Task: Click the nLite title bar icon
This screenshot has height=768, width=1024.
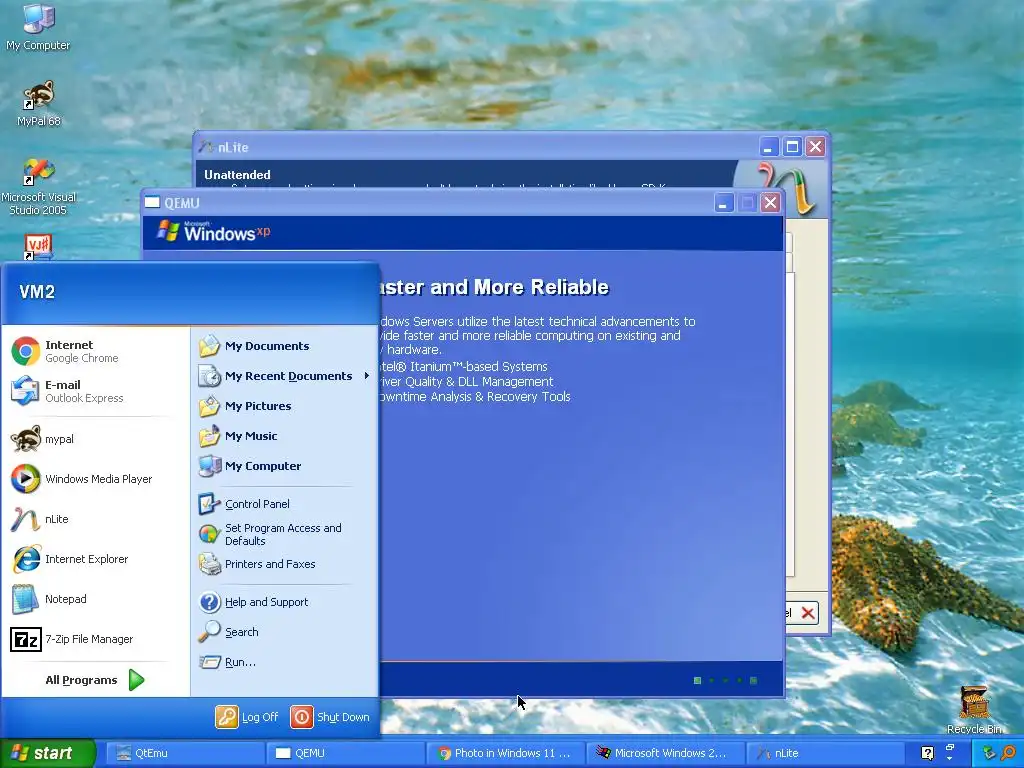Action: [x=206, y=147]
